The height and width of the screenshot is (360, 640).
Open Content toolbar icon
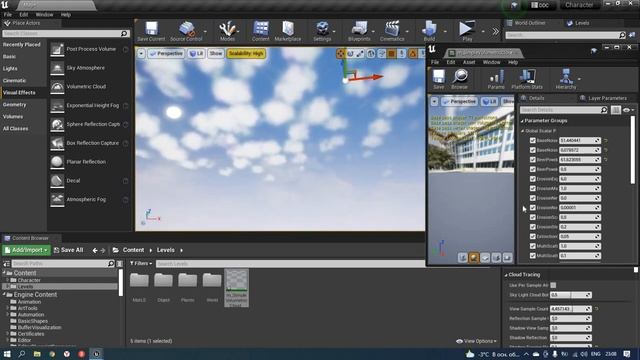(x=260, y=31)
